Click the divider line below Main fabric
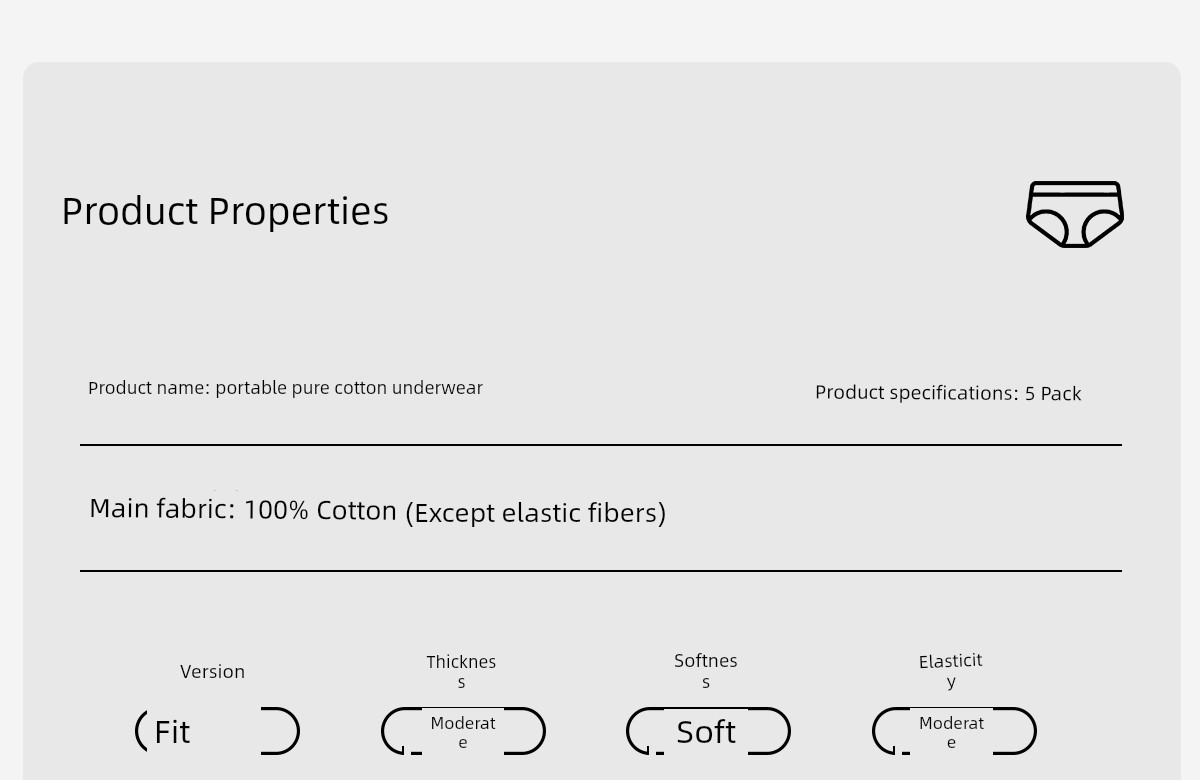Viewport: 1200px width, 780px height. (x=601, y=571)
